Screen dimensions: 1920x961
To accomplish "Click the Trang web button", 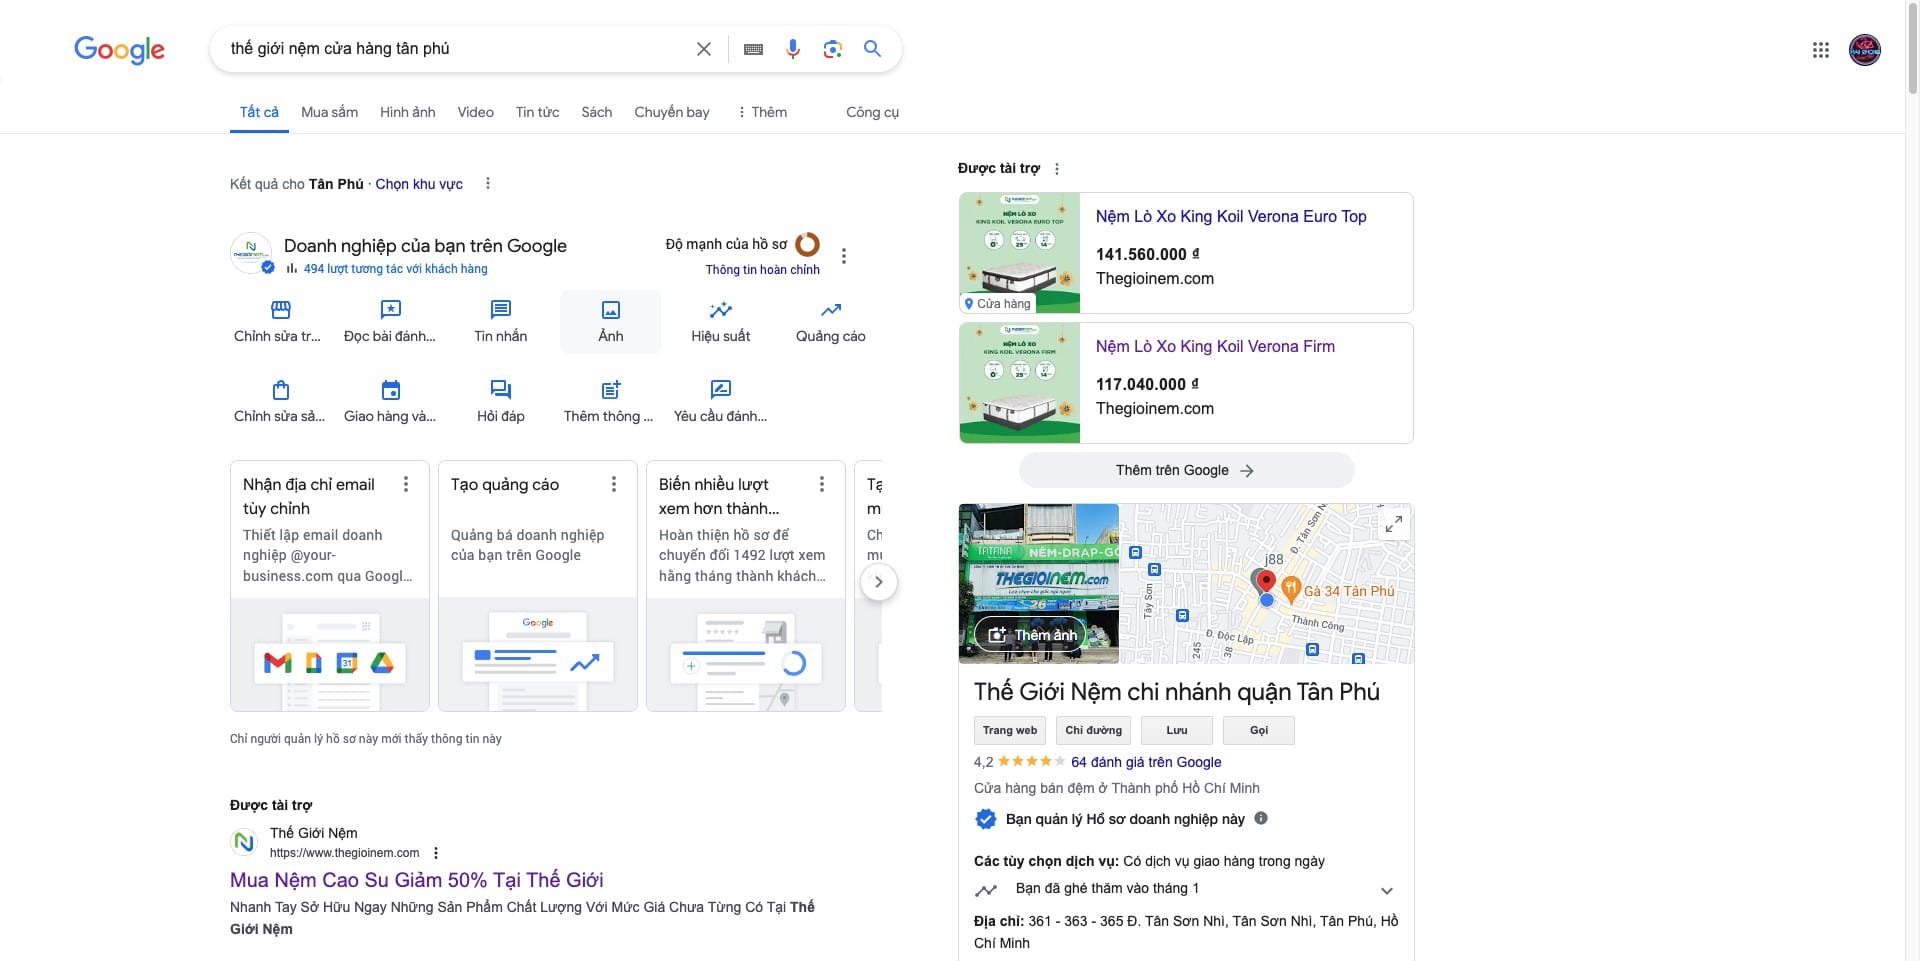I will (x=1010, y=730).
